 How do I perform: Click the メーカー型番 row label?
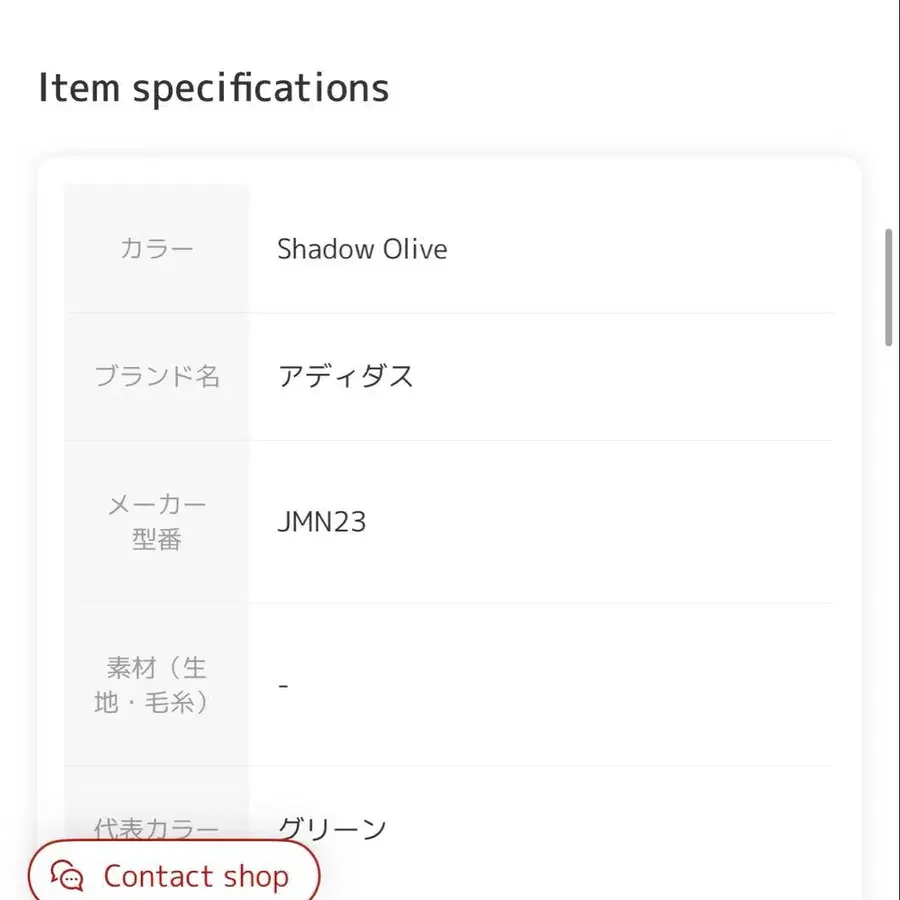(155, 521)
